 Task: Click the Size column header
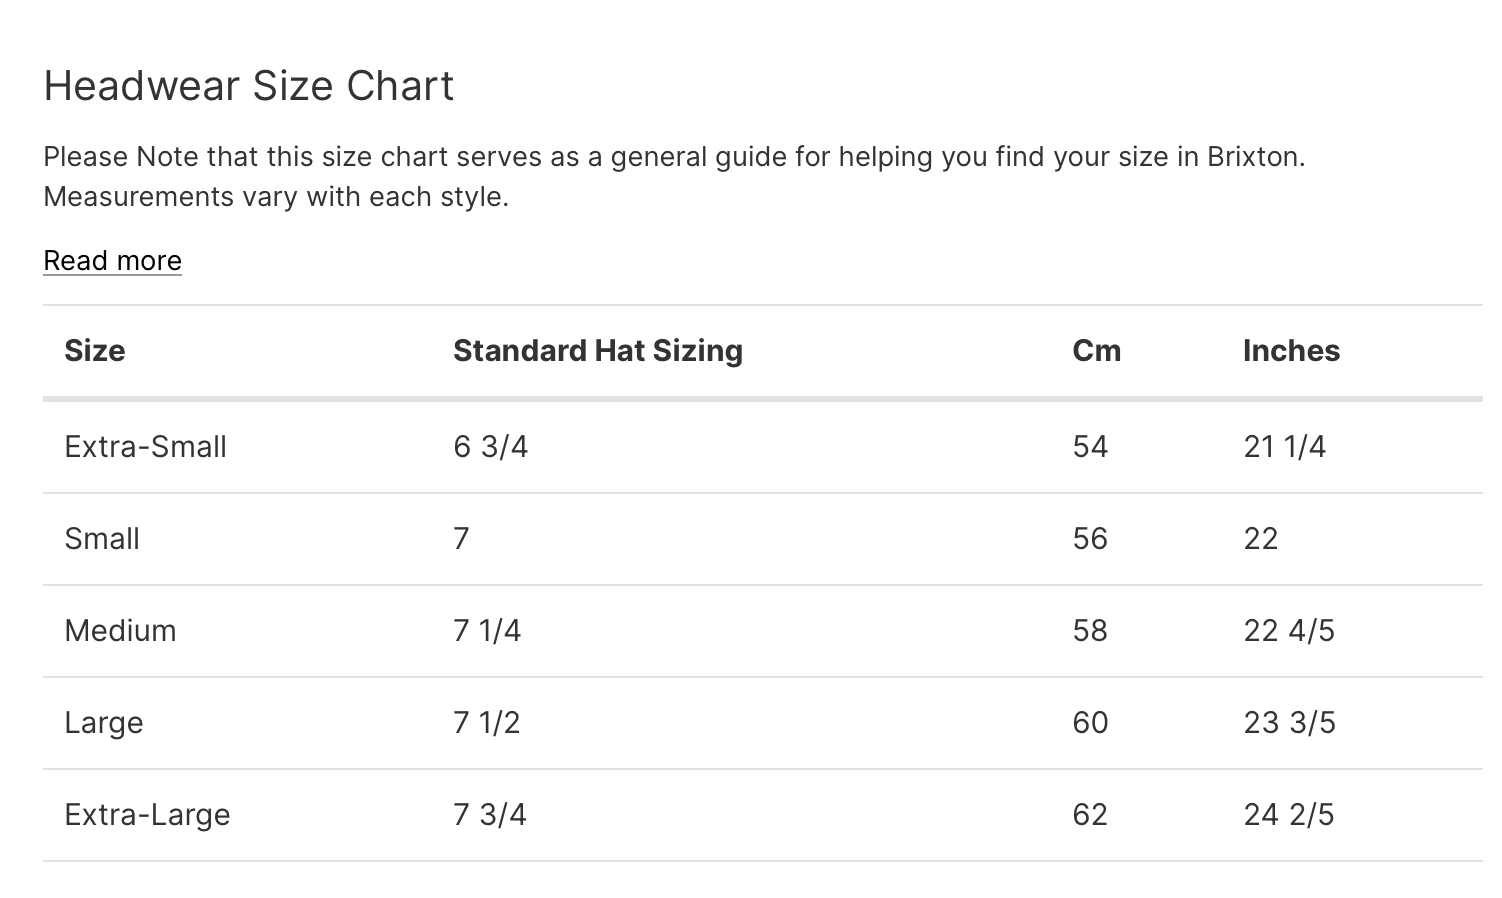click(95, 351)
